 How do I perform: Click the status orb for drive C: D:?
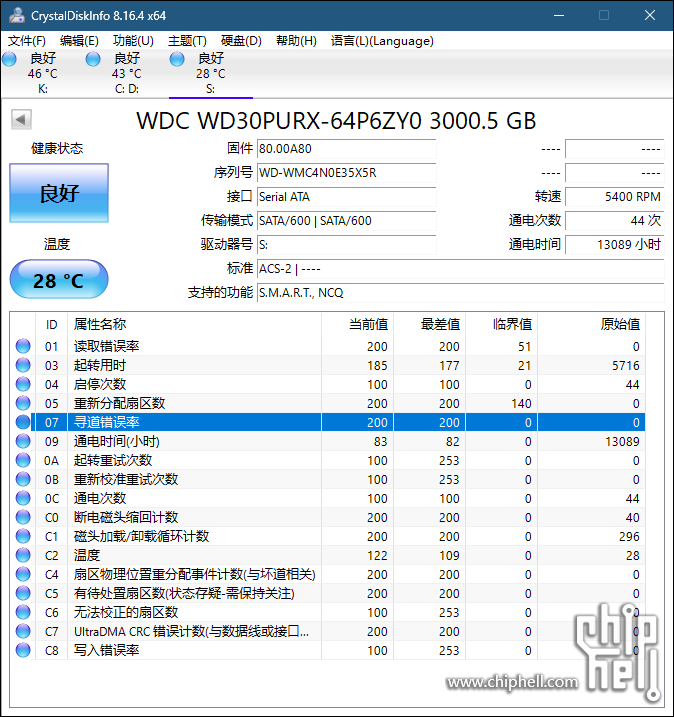(x=93, y=59)
